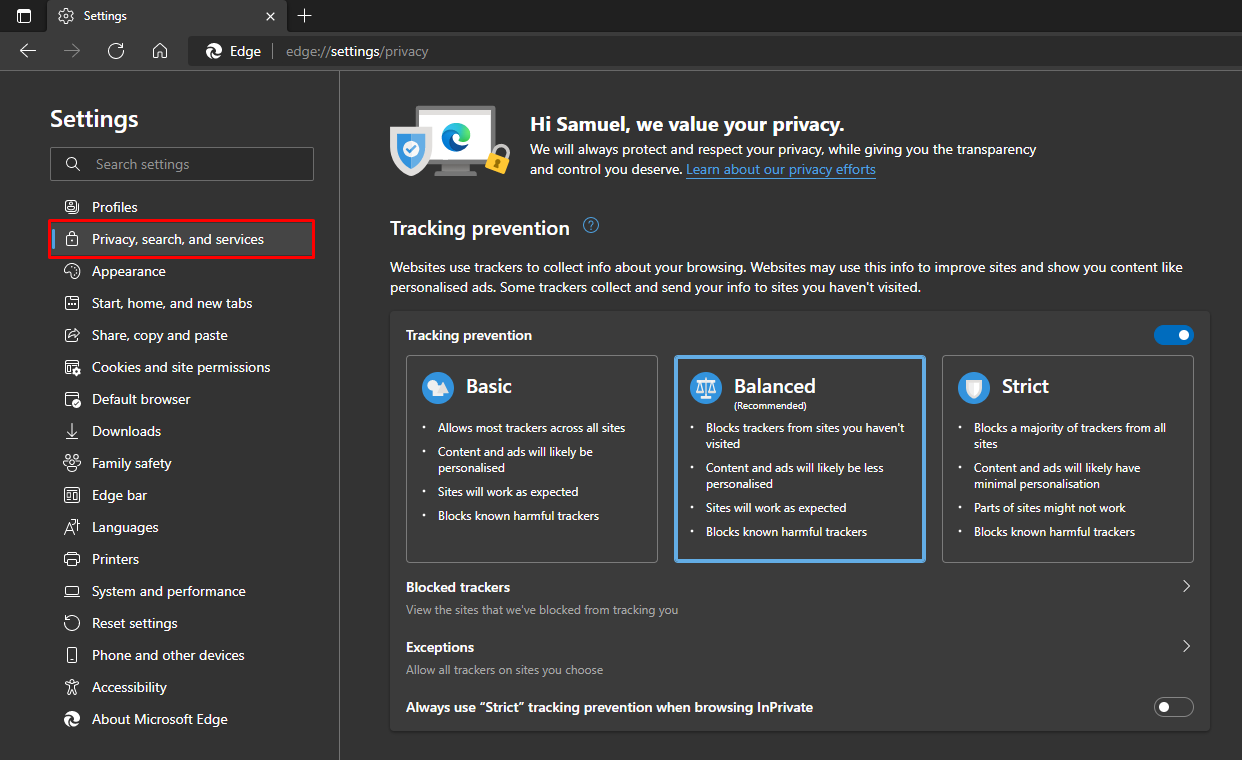Screen dimensions: 1242x760
Task: Click the forward navigation arrow
Action: point(72,51)
